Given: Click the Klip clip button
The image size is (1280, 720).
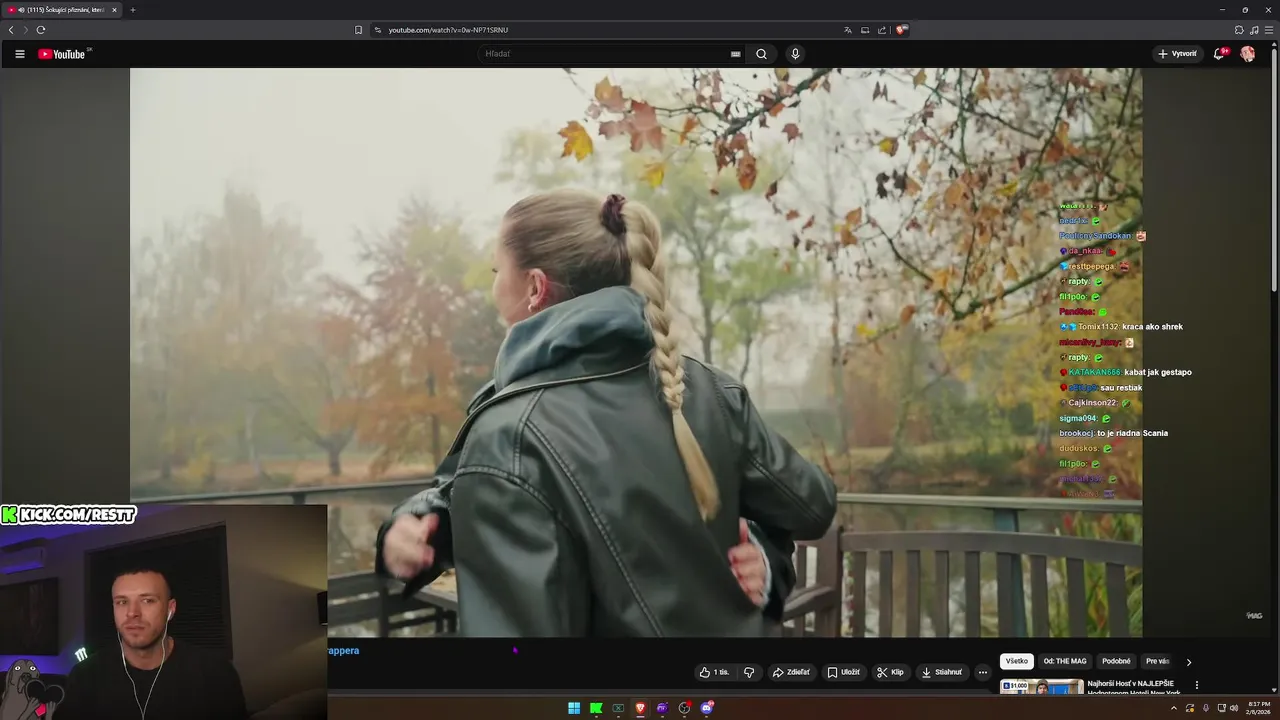Looking at the screenshot, I should (x=890, y=672).
